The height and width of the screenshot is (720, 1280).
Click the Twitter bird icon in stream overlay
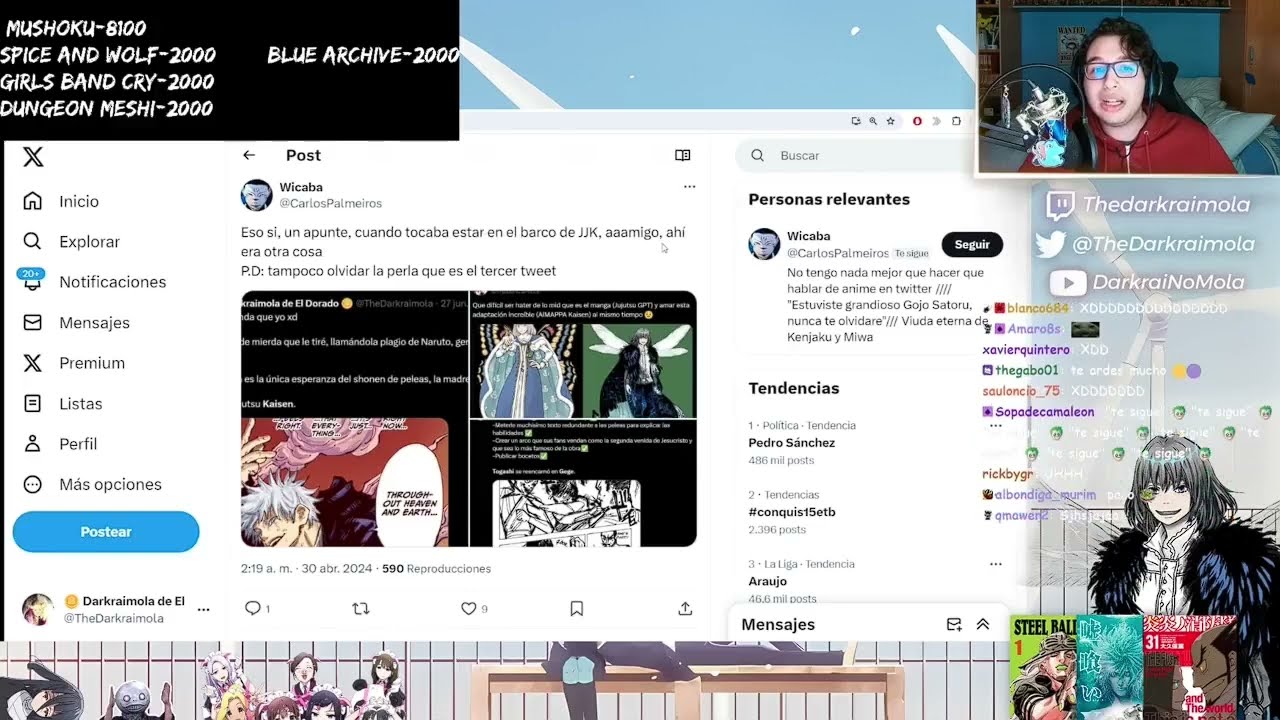coord(1050,244)
